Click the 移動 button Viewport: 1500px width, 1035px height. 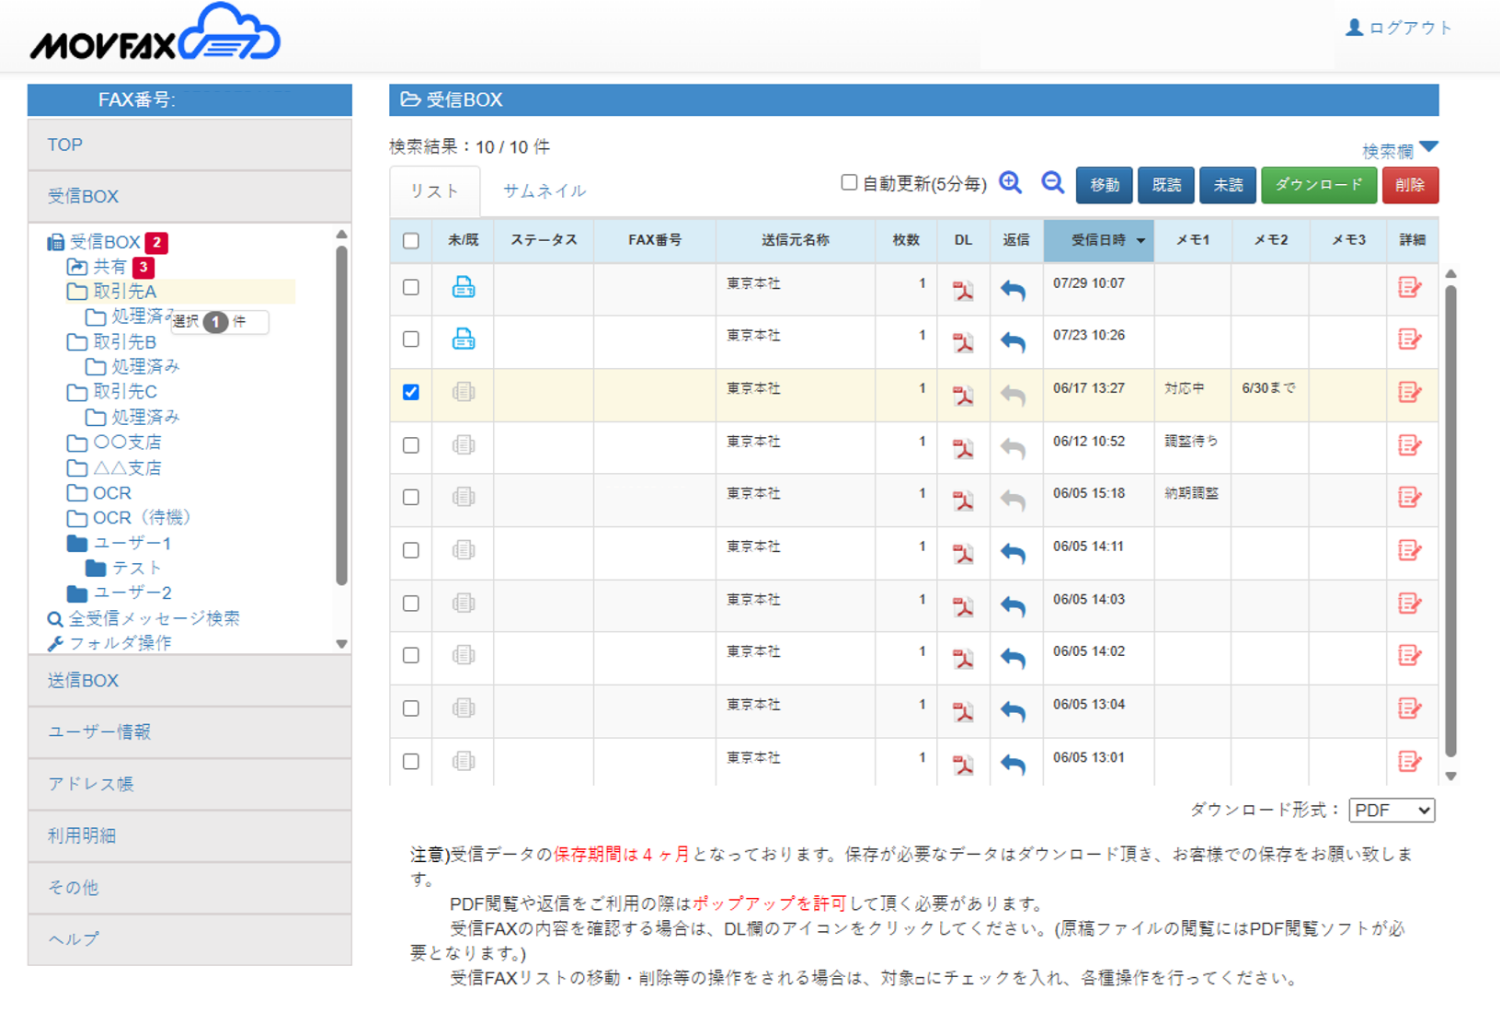(1104, 185)
